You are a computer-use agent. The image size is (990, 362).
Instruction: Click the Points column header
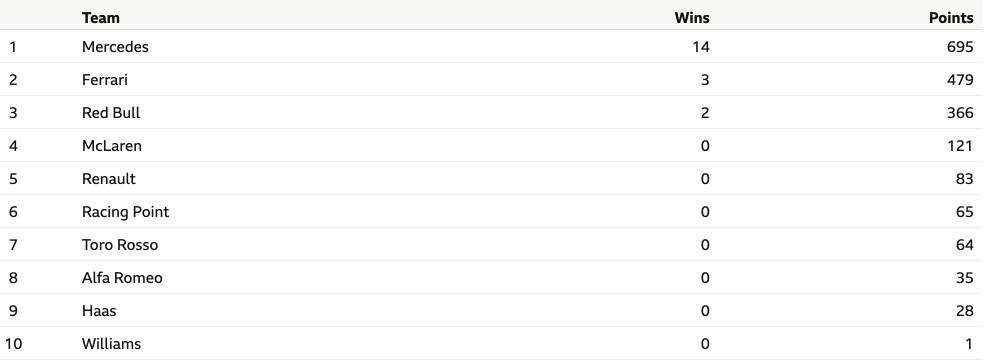951,18
